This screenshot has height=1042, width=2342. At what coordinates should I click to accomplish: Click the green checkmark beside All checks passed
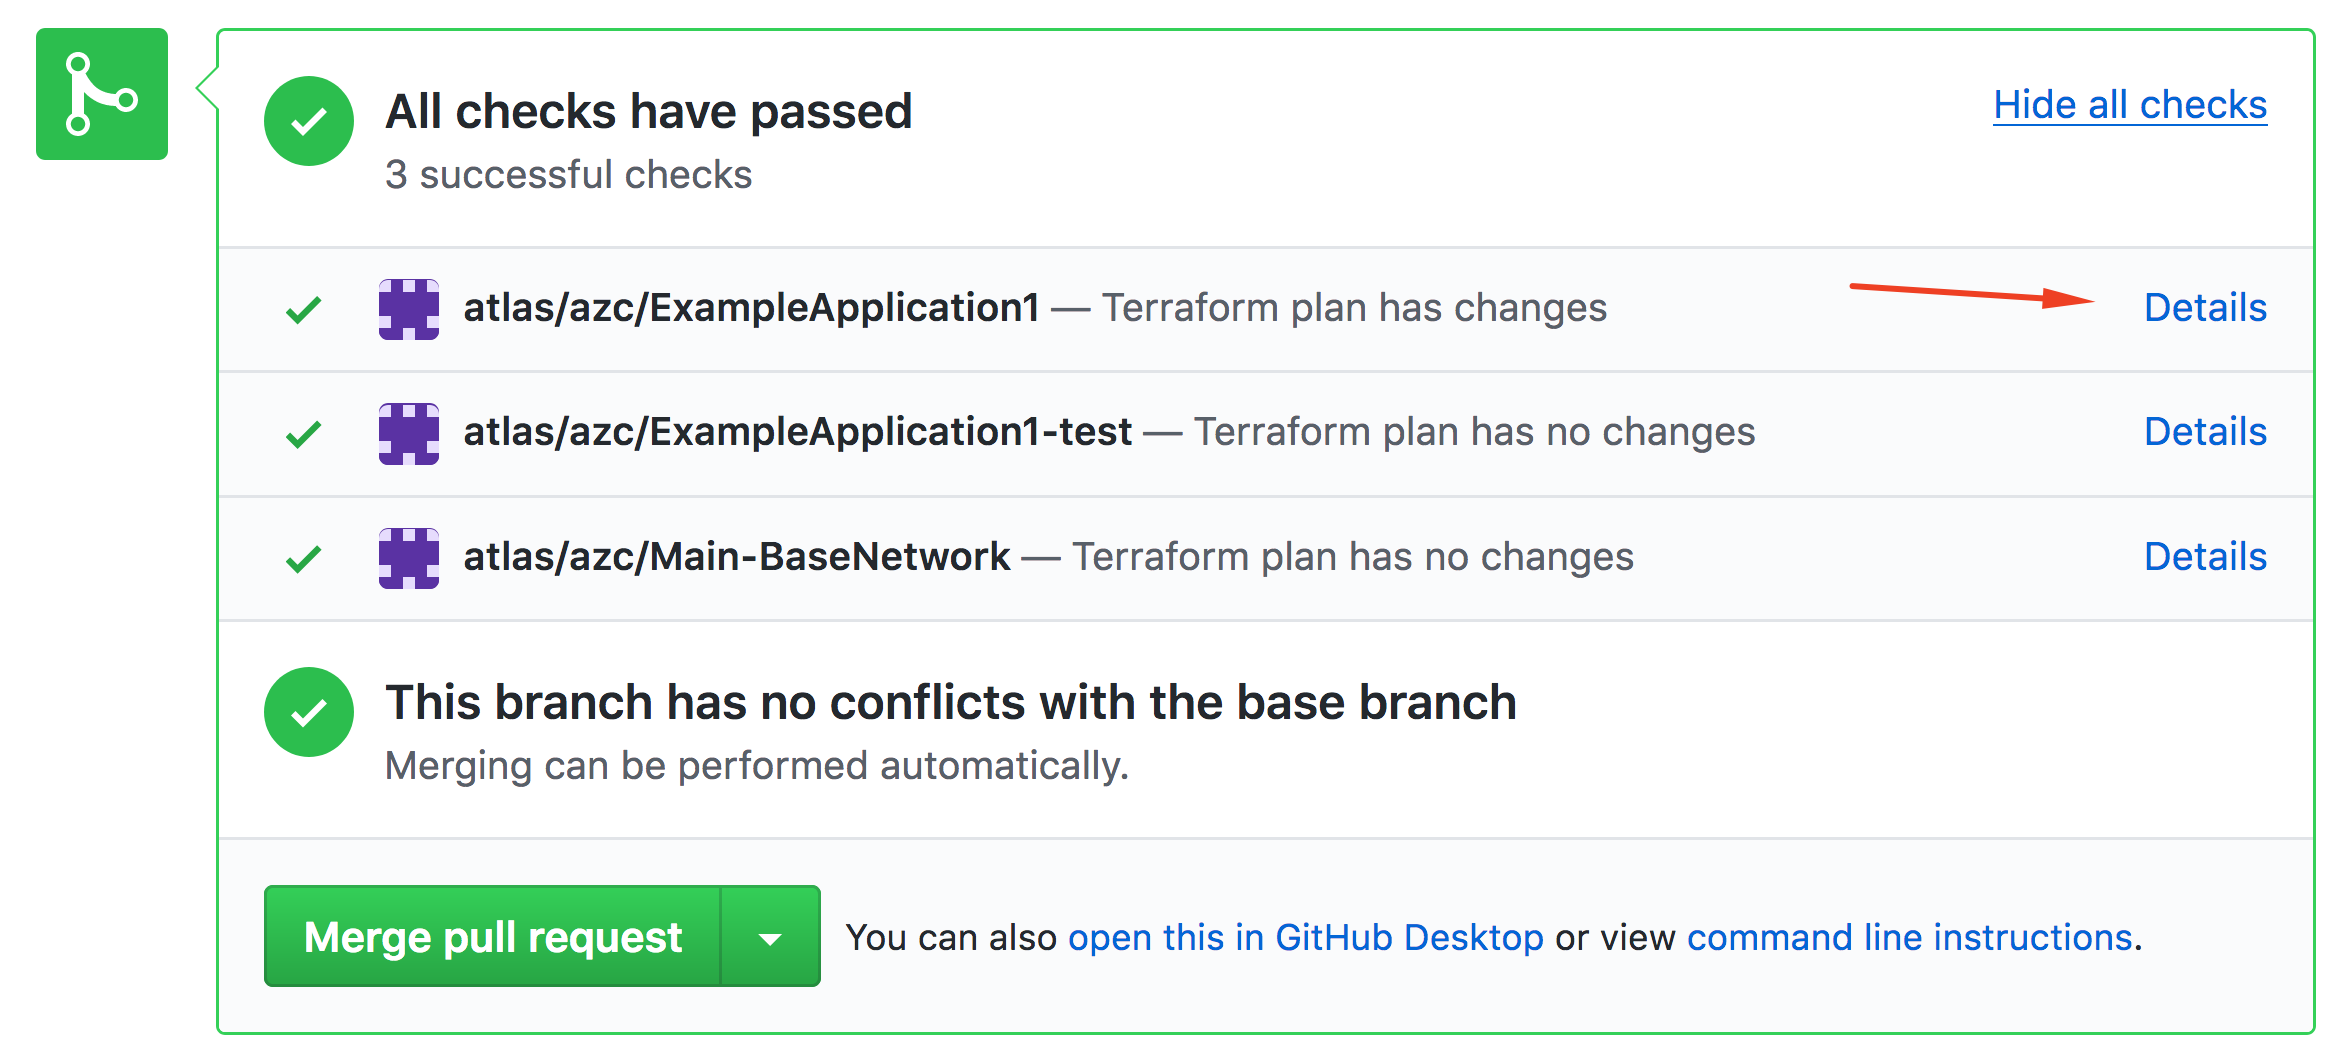pos(308,121)
